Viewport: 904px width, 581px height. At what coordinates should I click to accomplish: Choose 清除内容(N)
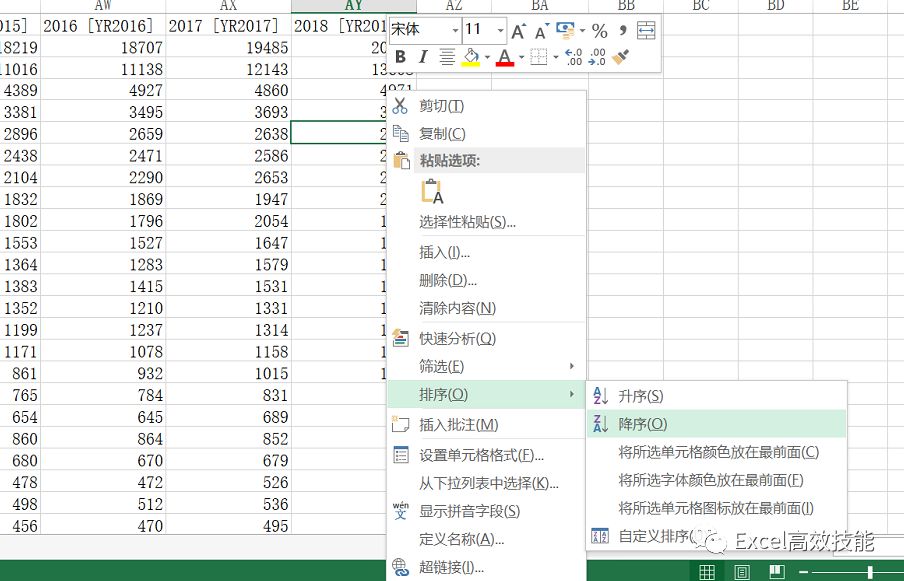point(487,308)
